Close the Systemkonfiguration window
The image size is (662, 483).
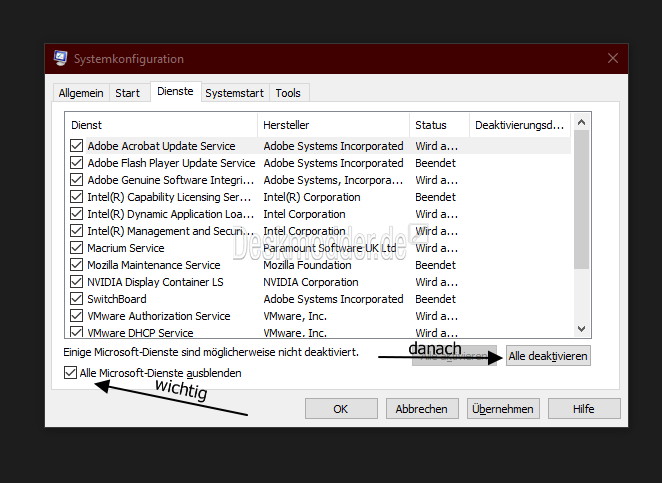613,58
